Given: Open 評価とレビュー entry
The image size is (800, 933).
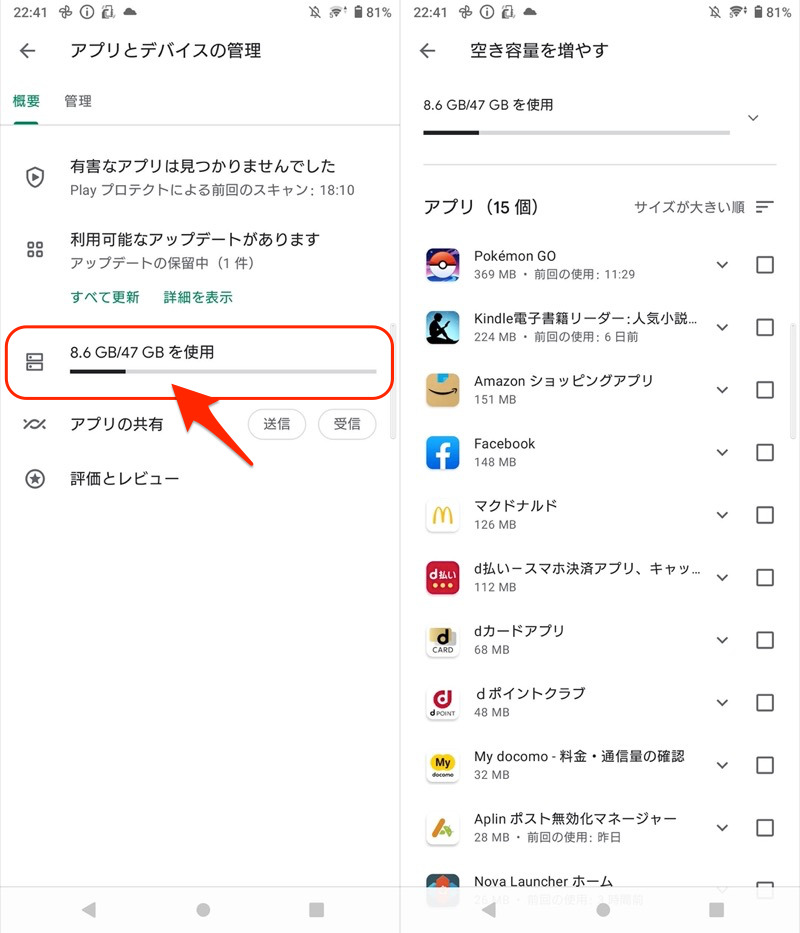Looking at the screenshot, I should pyautogui.click(x=124, y=479).
